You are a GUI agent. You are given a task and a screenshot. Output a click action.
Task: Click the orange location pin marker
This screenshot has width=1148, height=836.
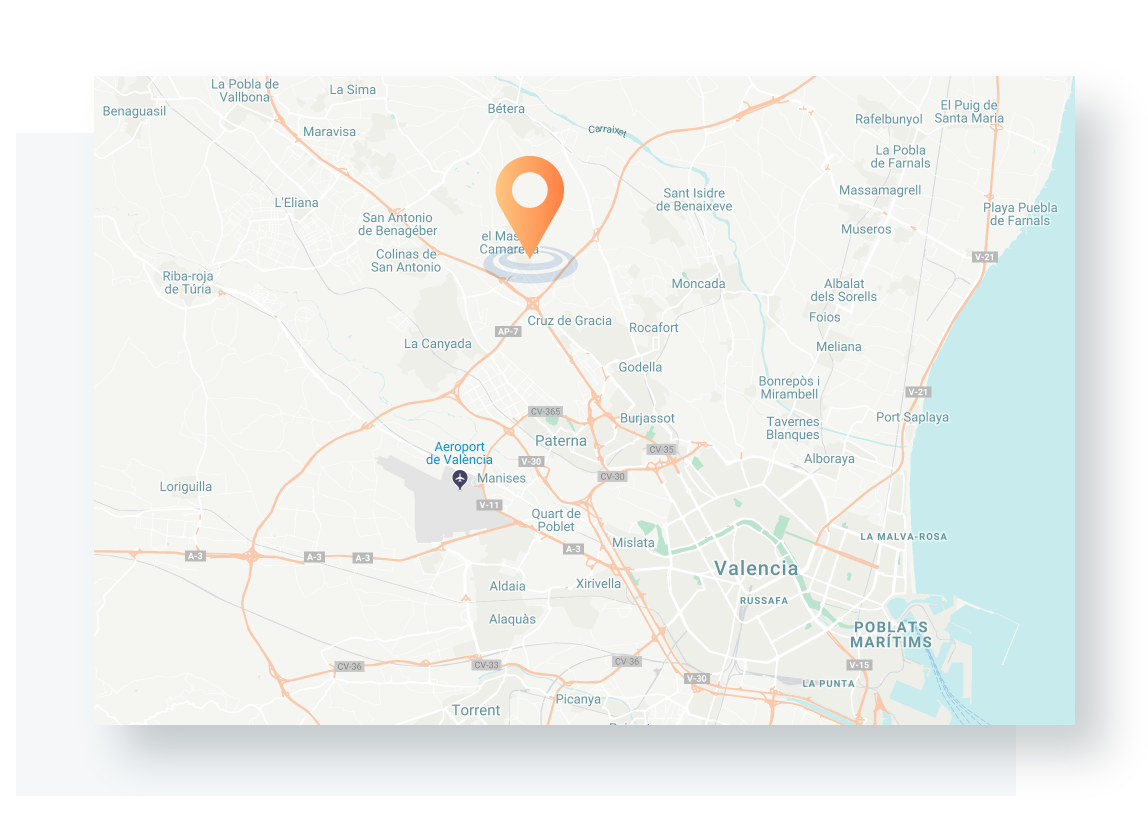(x=529, y=206)
